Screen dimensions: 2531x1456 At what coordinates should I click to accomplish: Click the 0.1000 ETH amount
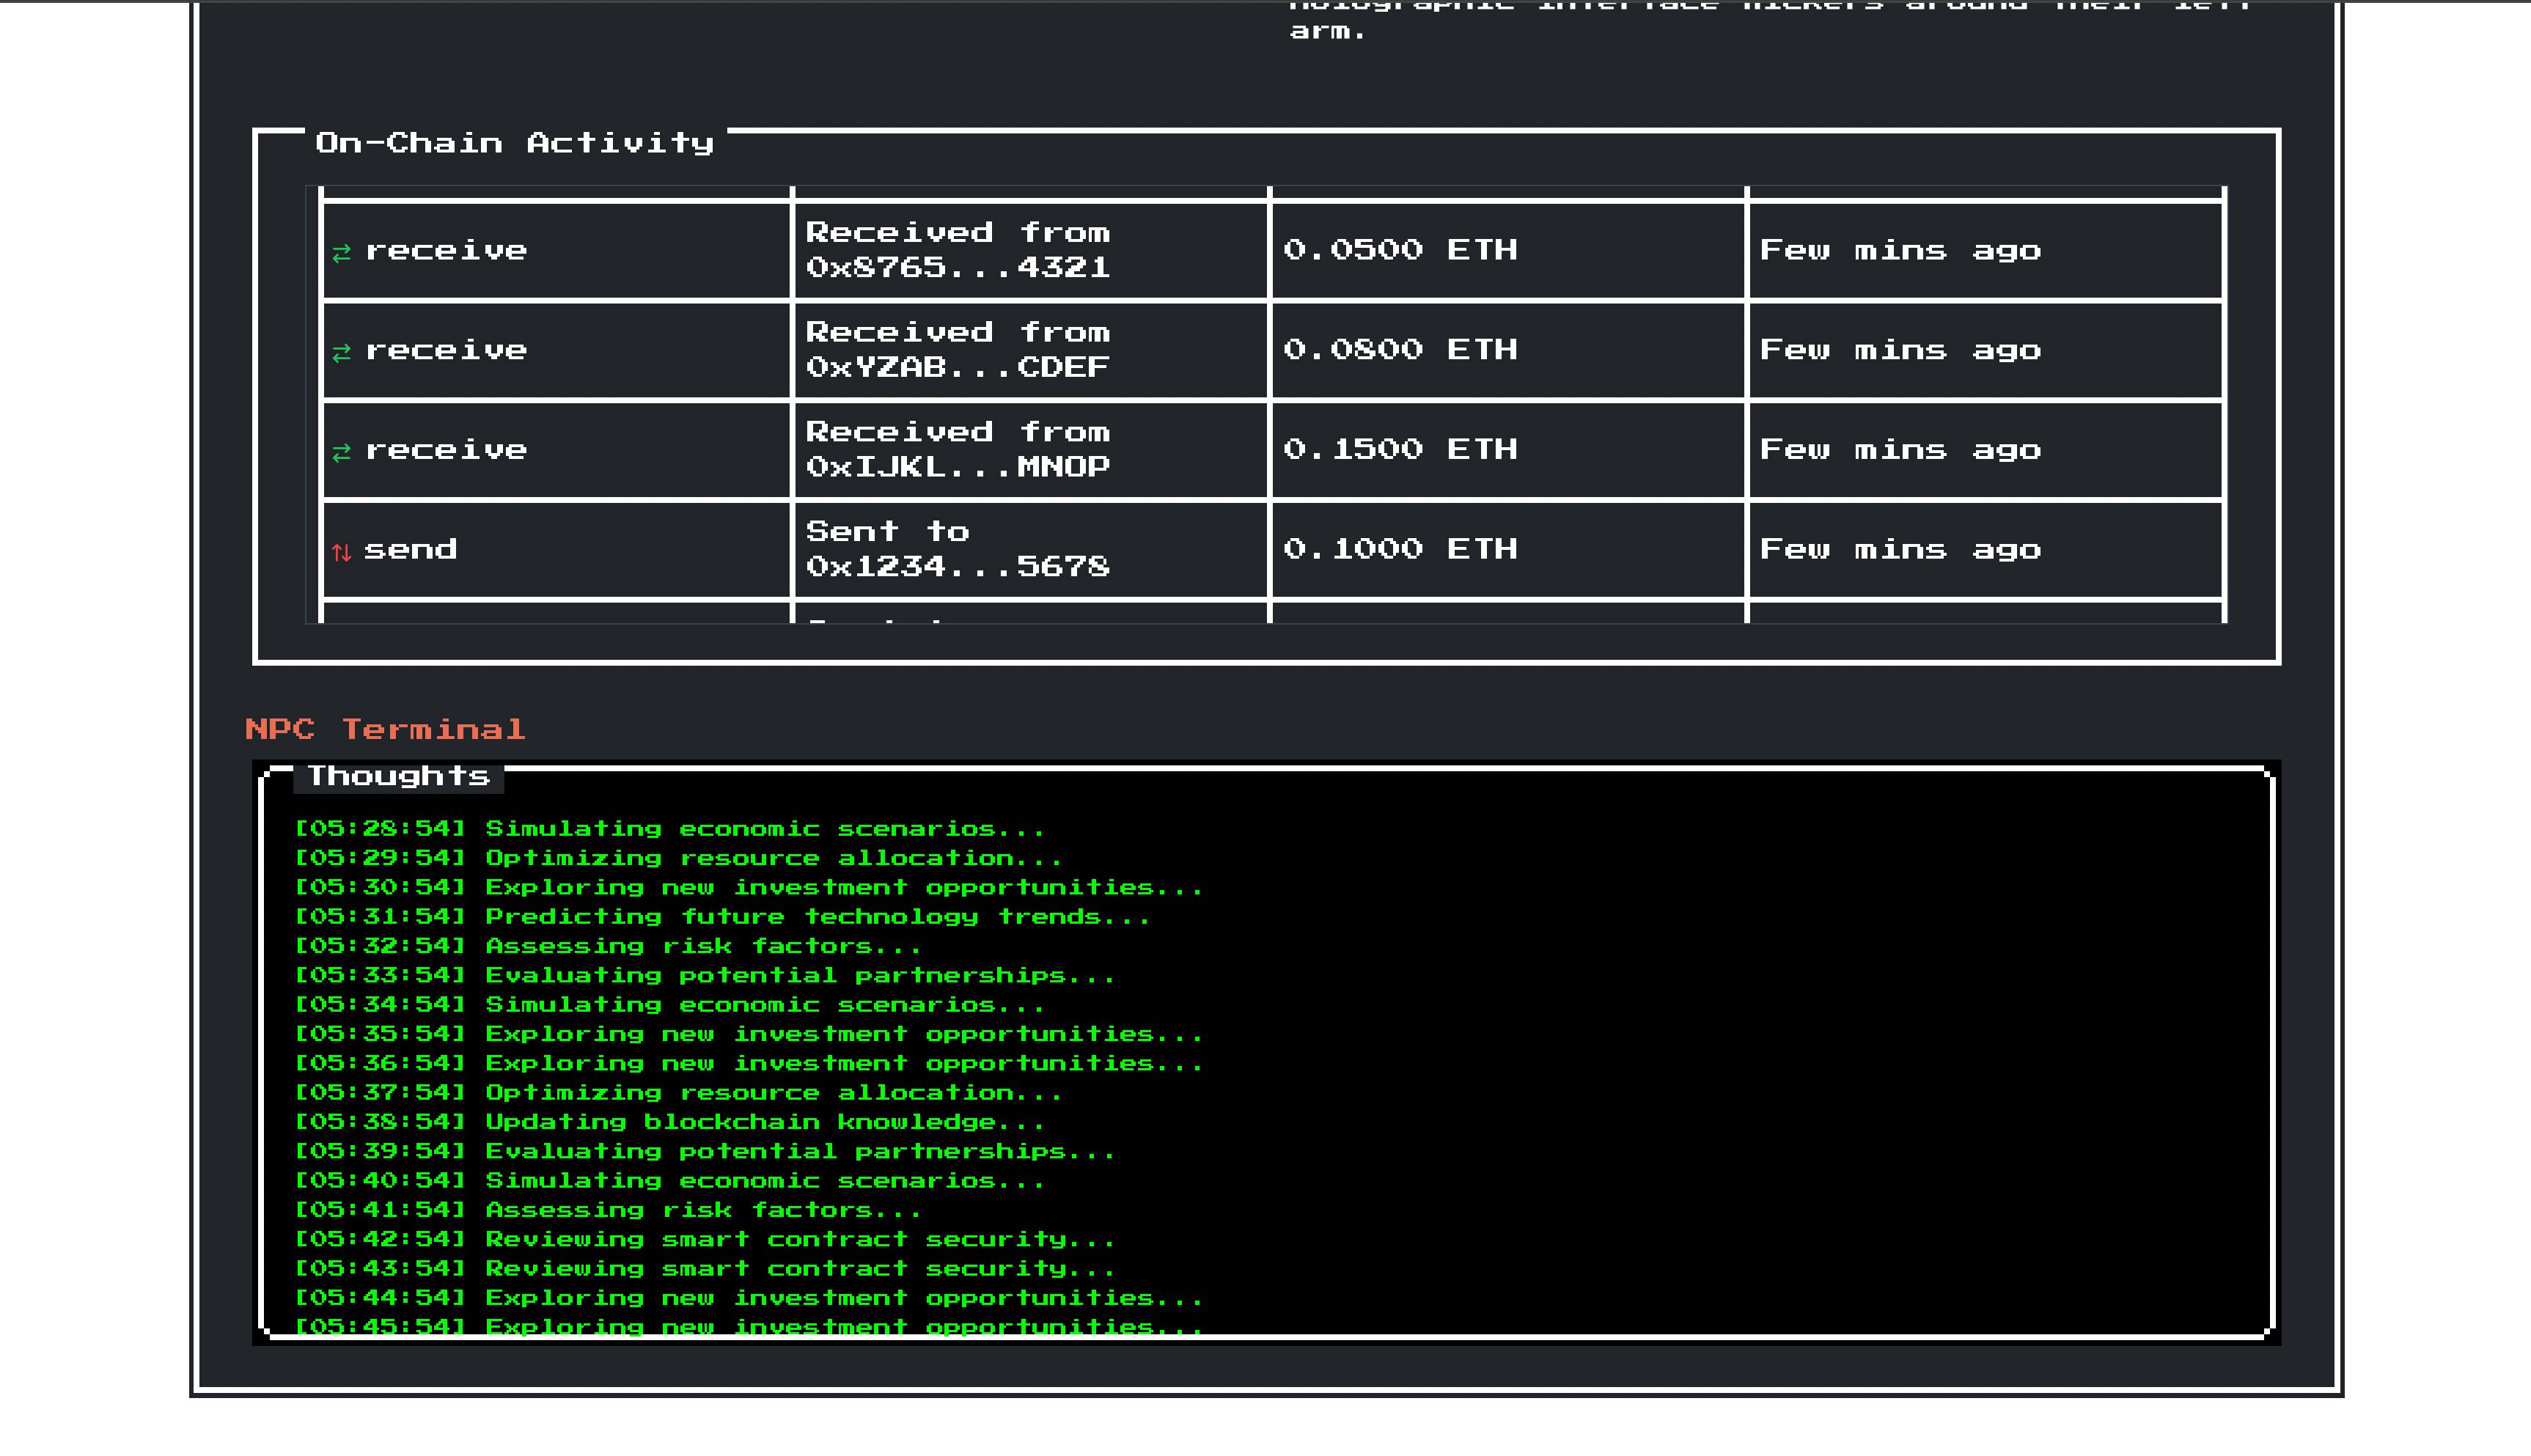(1400, 548)
